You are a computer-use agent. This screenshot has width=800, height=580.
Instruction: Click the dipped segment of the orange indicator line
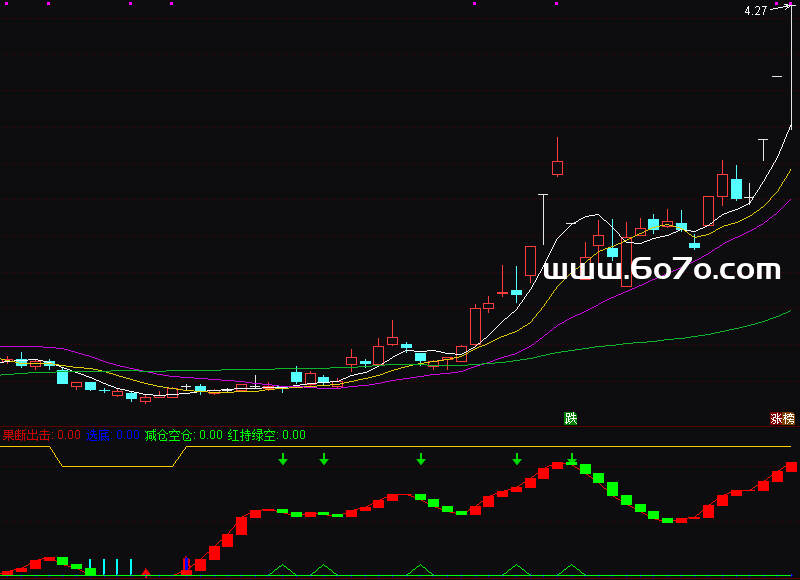pyautogui.click(x=120, y=466)
